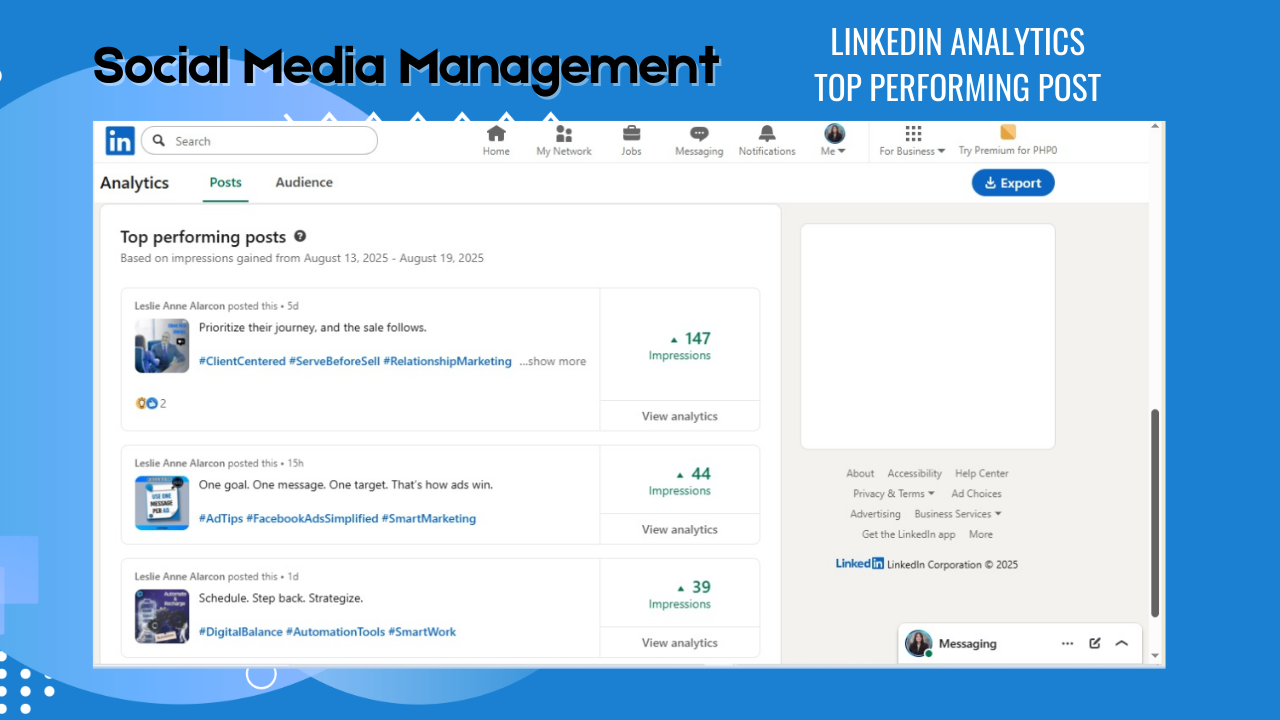Expand the Privacy & Terms footer dropdown
The image size is (1280, 720).
(x=894, y=494)
